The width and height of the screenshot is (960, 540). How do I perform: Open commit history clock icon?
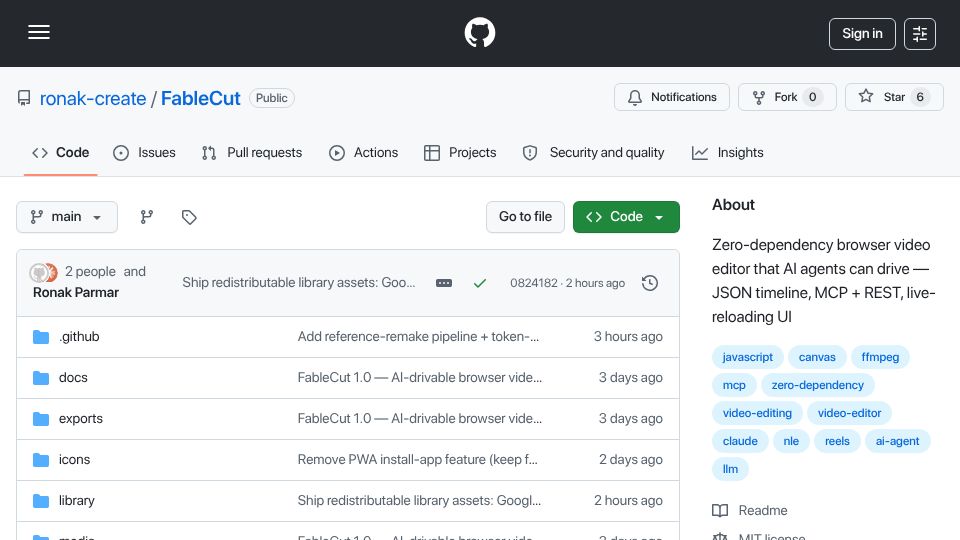tap(650, 283)
